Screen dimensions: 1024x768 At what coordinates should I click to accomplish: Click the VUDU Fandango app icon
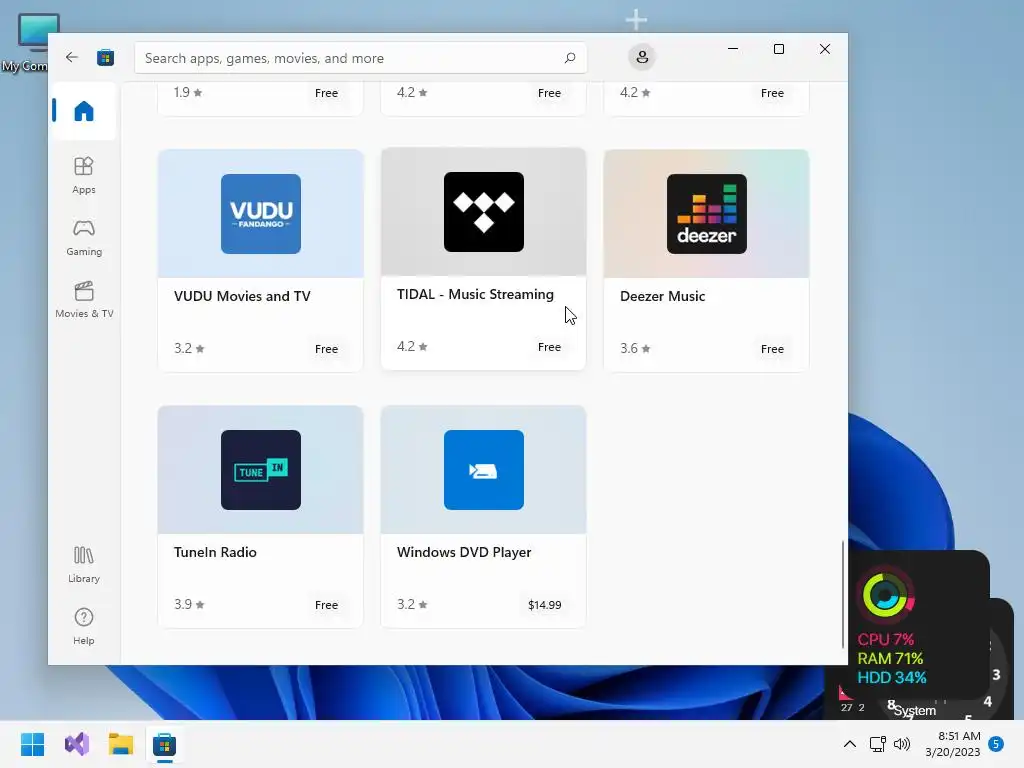click(x=261, y=214)
